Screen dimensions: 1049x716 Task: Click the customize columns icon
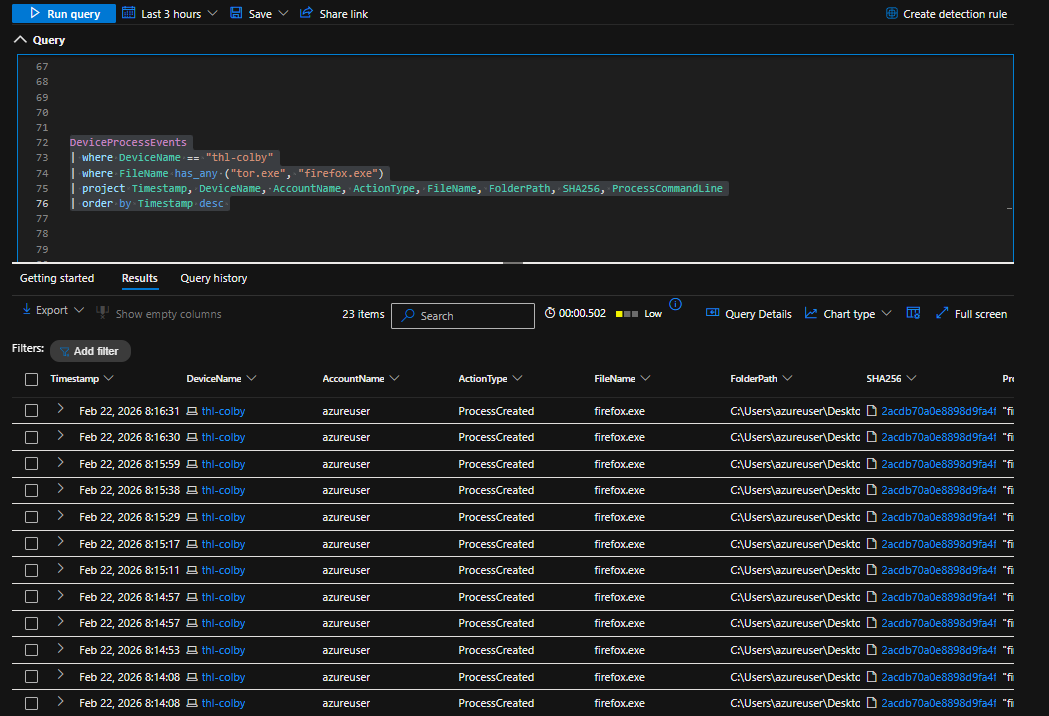[912, 314]
